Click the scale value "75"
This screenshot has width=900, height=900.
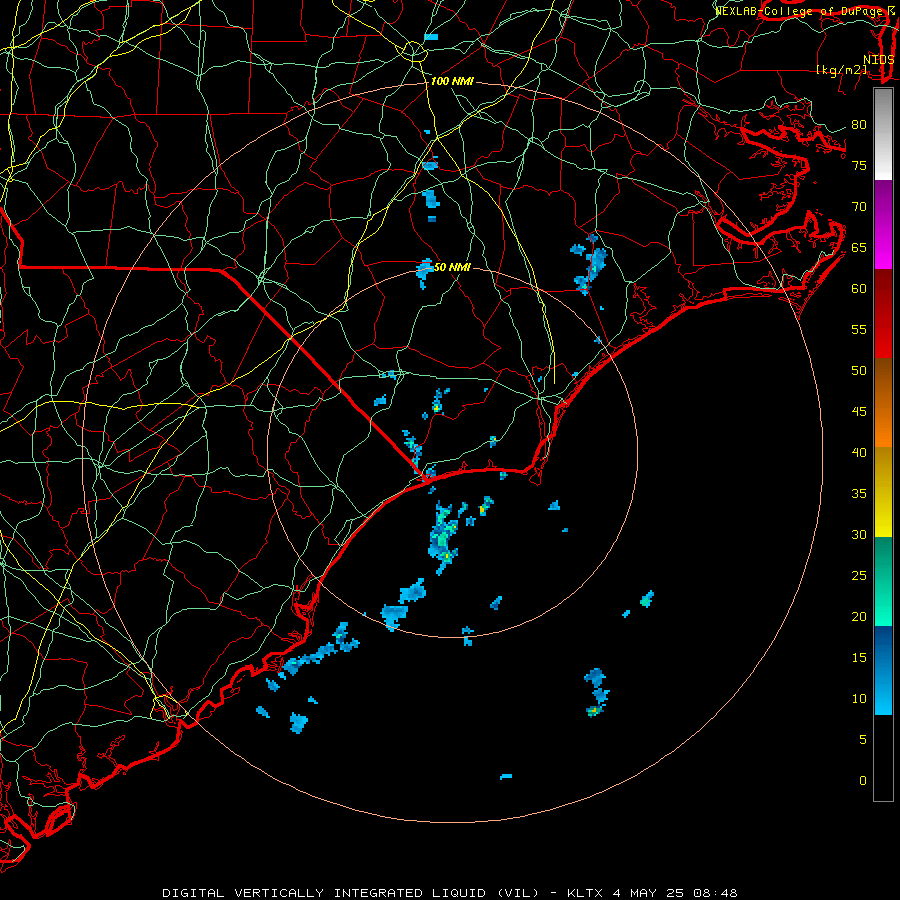click(859, 165)
